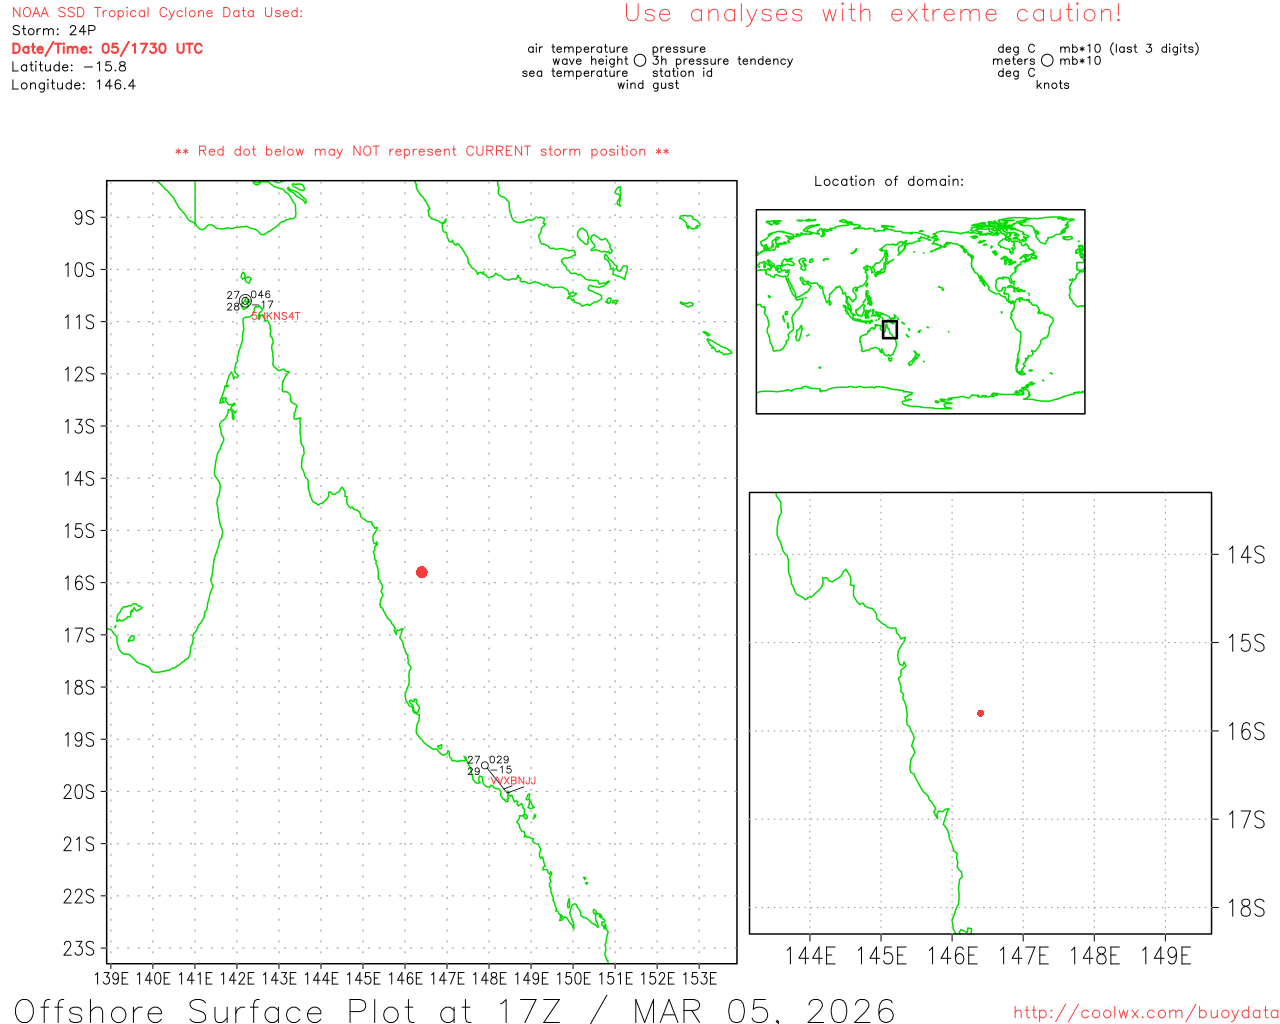This screenshot has width=1280, height=1024.
Task: Select station id label VVXBNJJ
Action: tap(514, 781)
